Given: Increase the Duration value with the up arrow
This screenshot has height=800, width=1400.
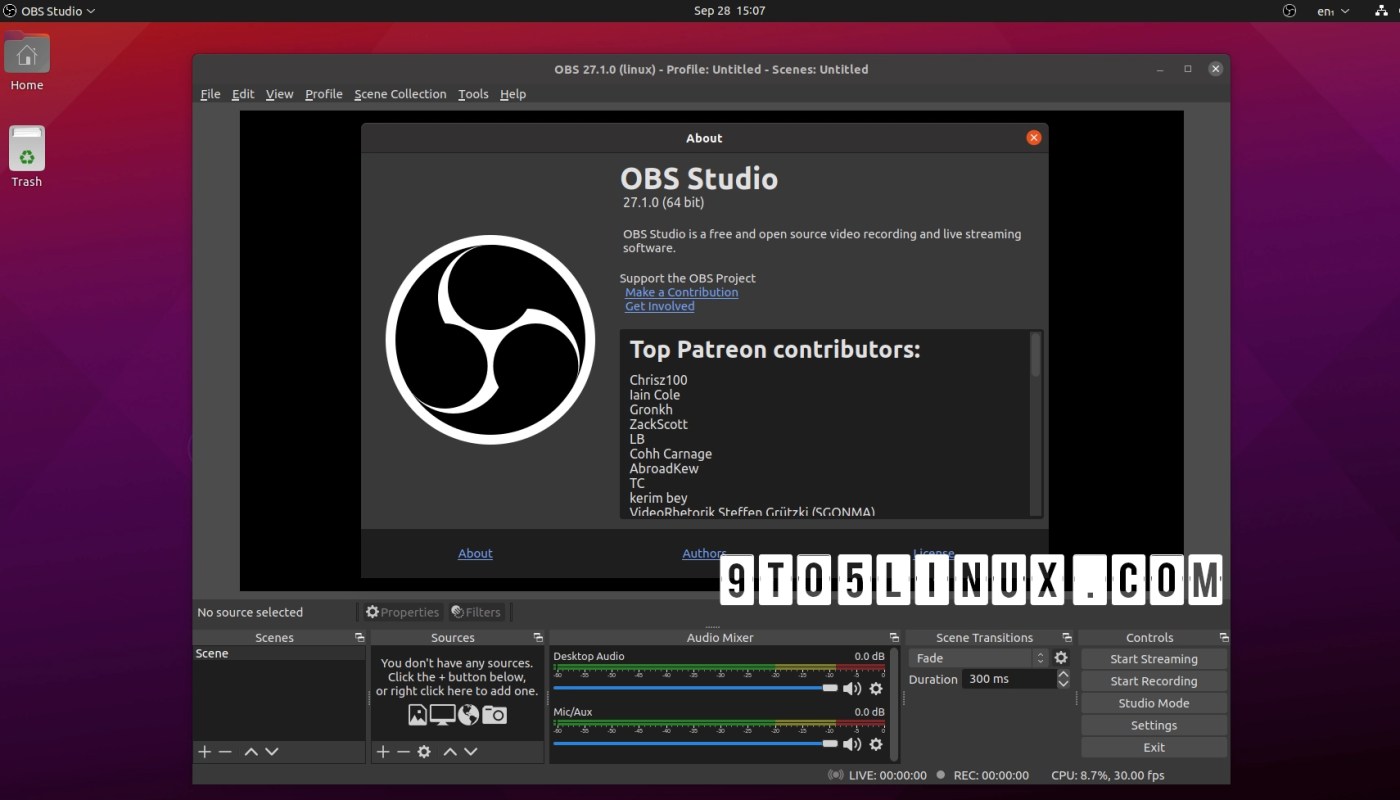Looking at the screenshot, I should pyautogui.click(x=1062, y=674).
